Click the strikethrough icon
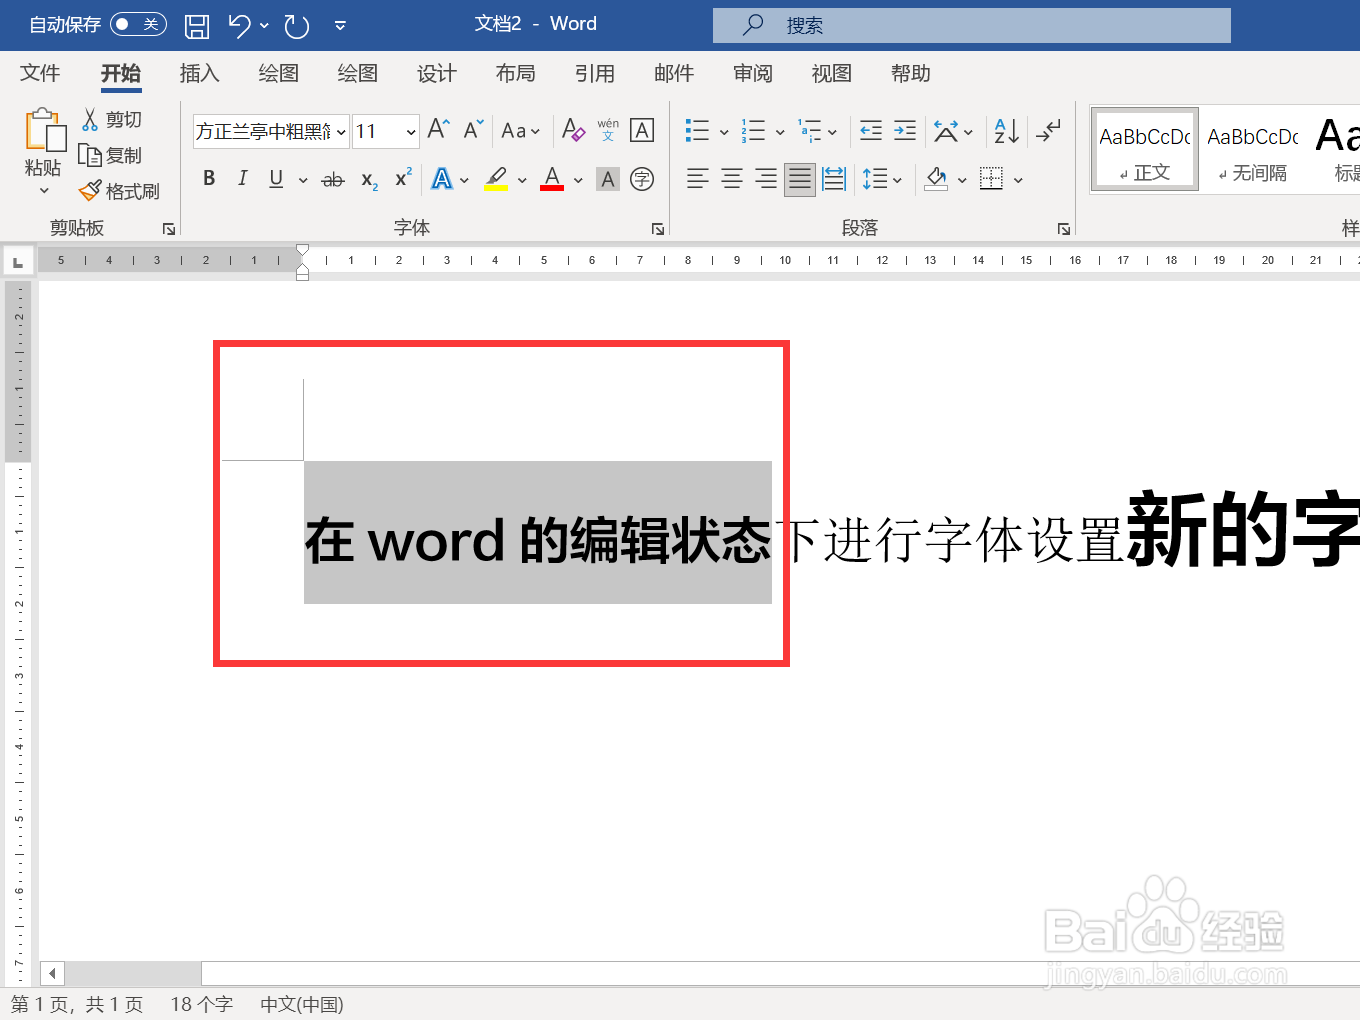 click(333, 179)
